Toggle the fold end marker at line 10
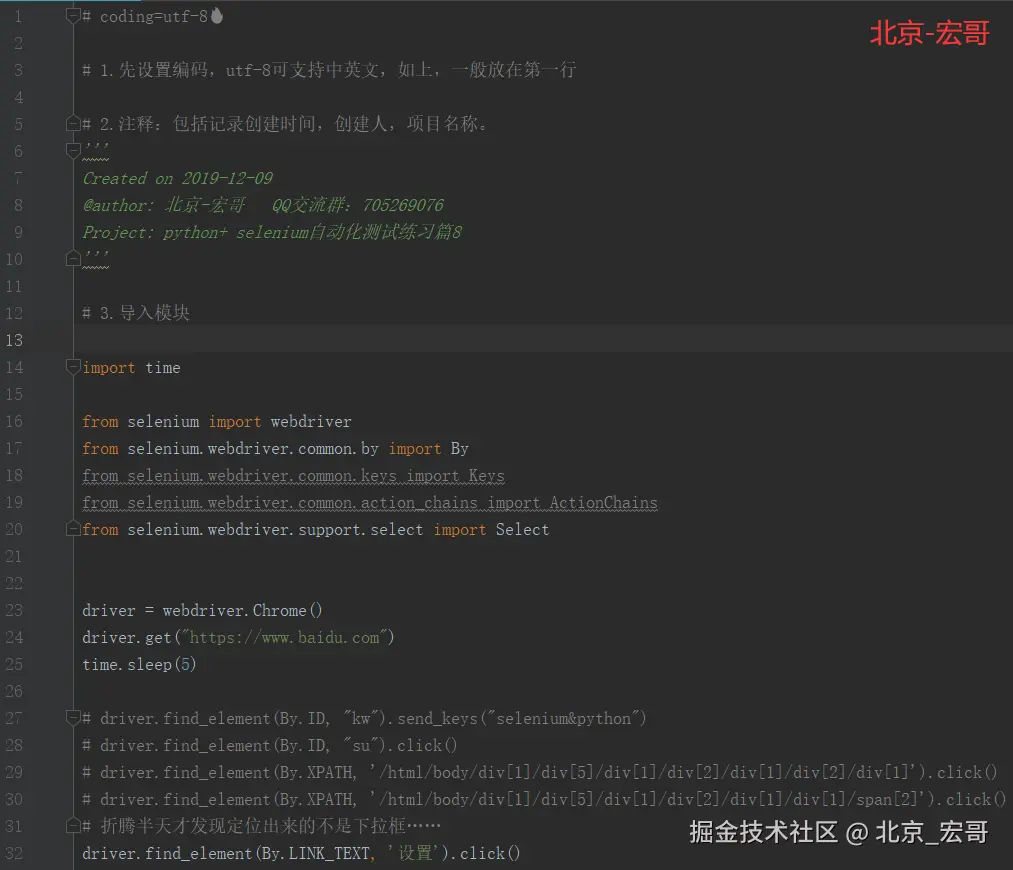Image resolution: width=1013 pixels, height=870 pixels. pyautogui.click(x=73, y=259)
